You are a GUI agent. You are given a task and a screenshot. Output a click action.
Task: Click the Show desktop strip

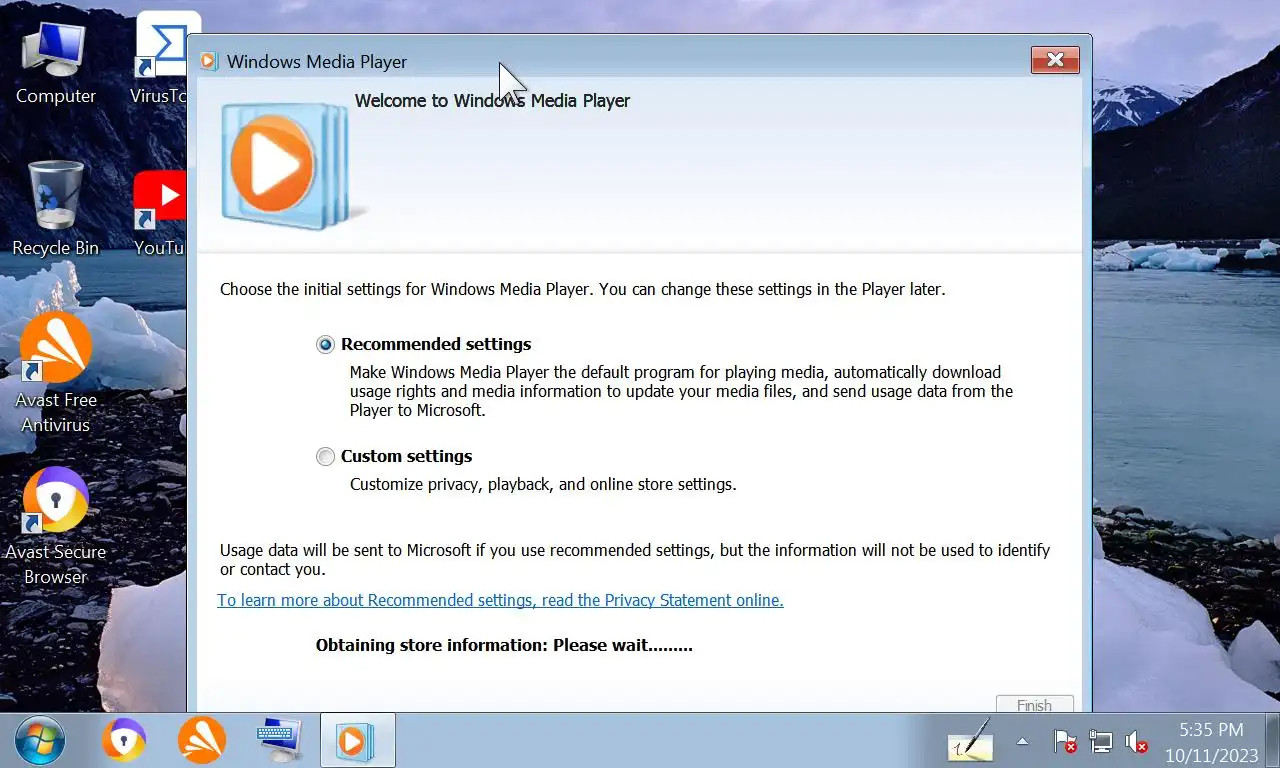[1272, 741]
